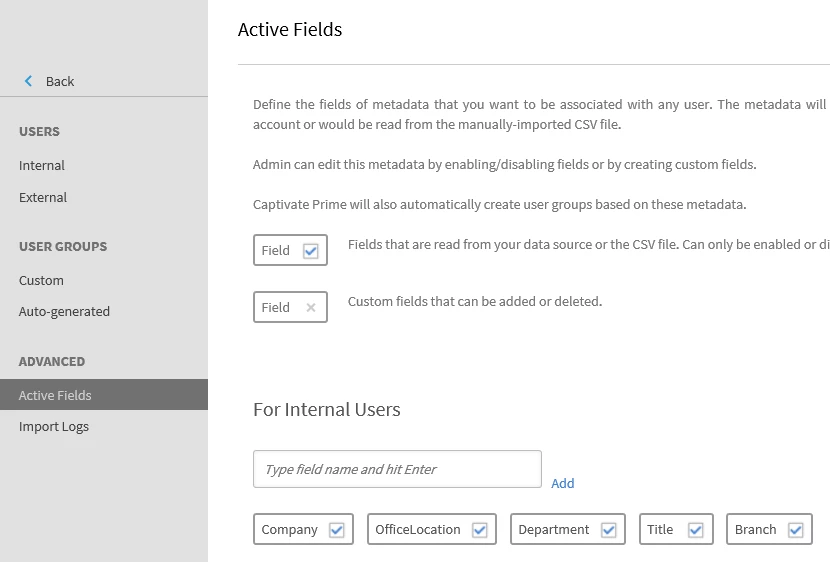Uncheck the Title field checkbox
The height and width of the screenshot is (562, 830).
point(696,530)
